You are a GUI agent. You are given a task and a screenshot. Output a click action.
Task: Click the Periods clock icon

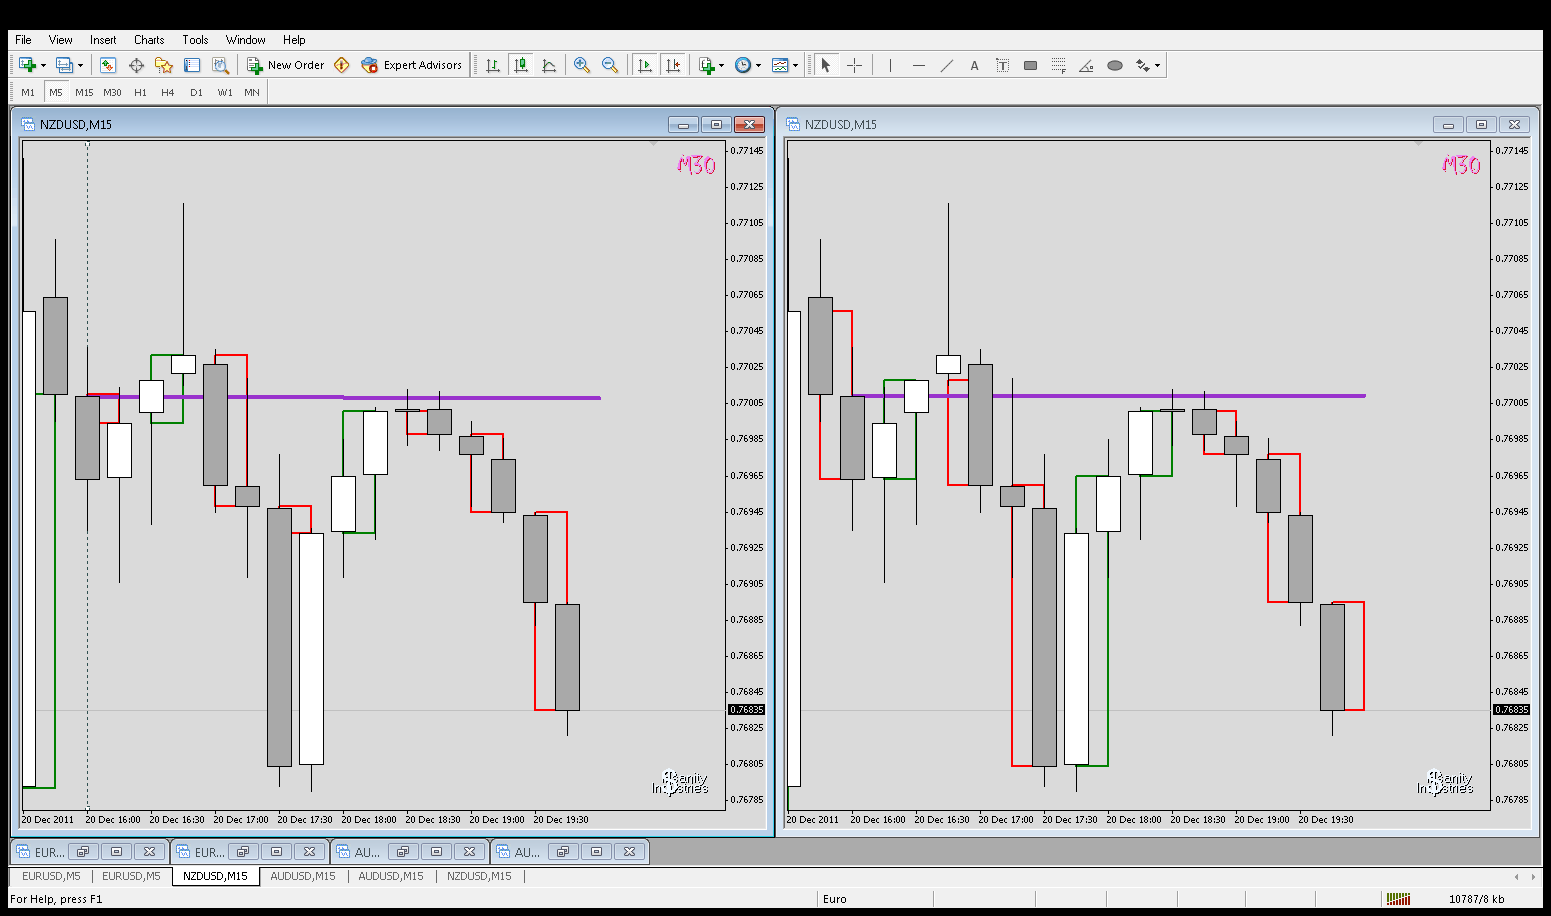pyautogui.click(x=743, y=65)
